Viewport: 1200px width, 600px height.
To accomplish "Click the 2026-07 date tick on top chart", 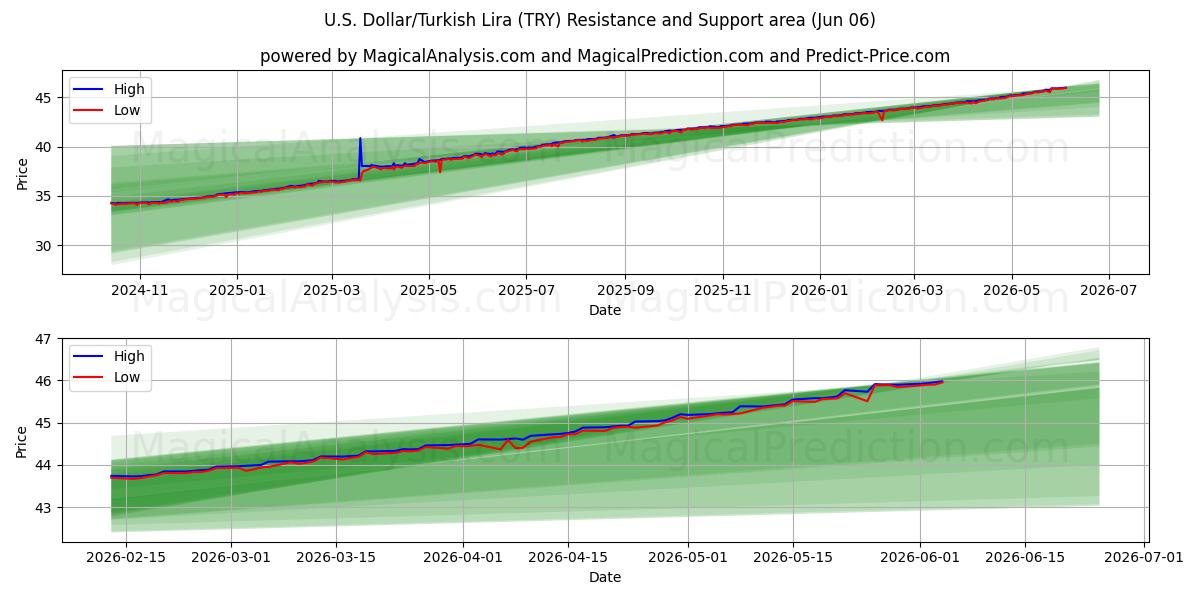I will click(1109, 289).
